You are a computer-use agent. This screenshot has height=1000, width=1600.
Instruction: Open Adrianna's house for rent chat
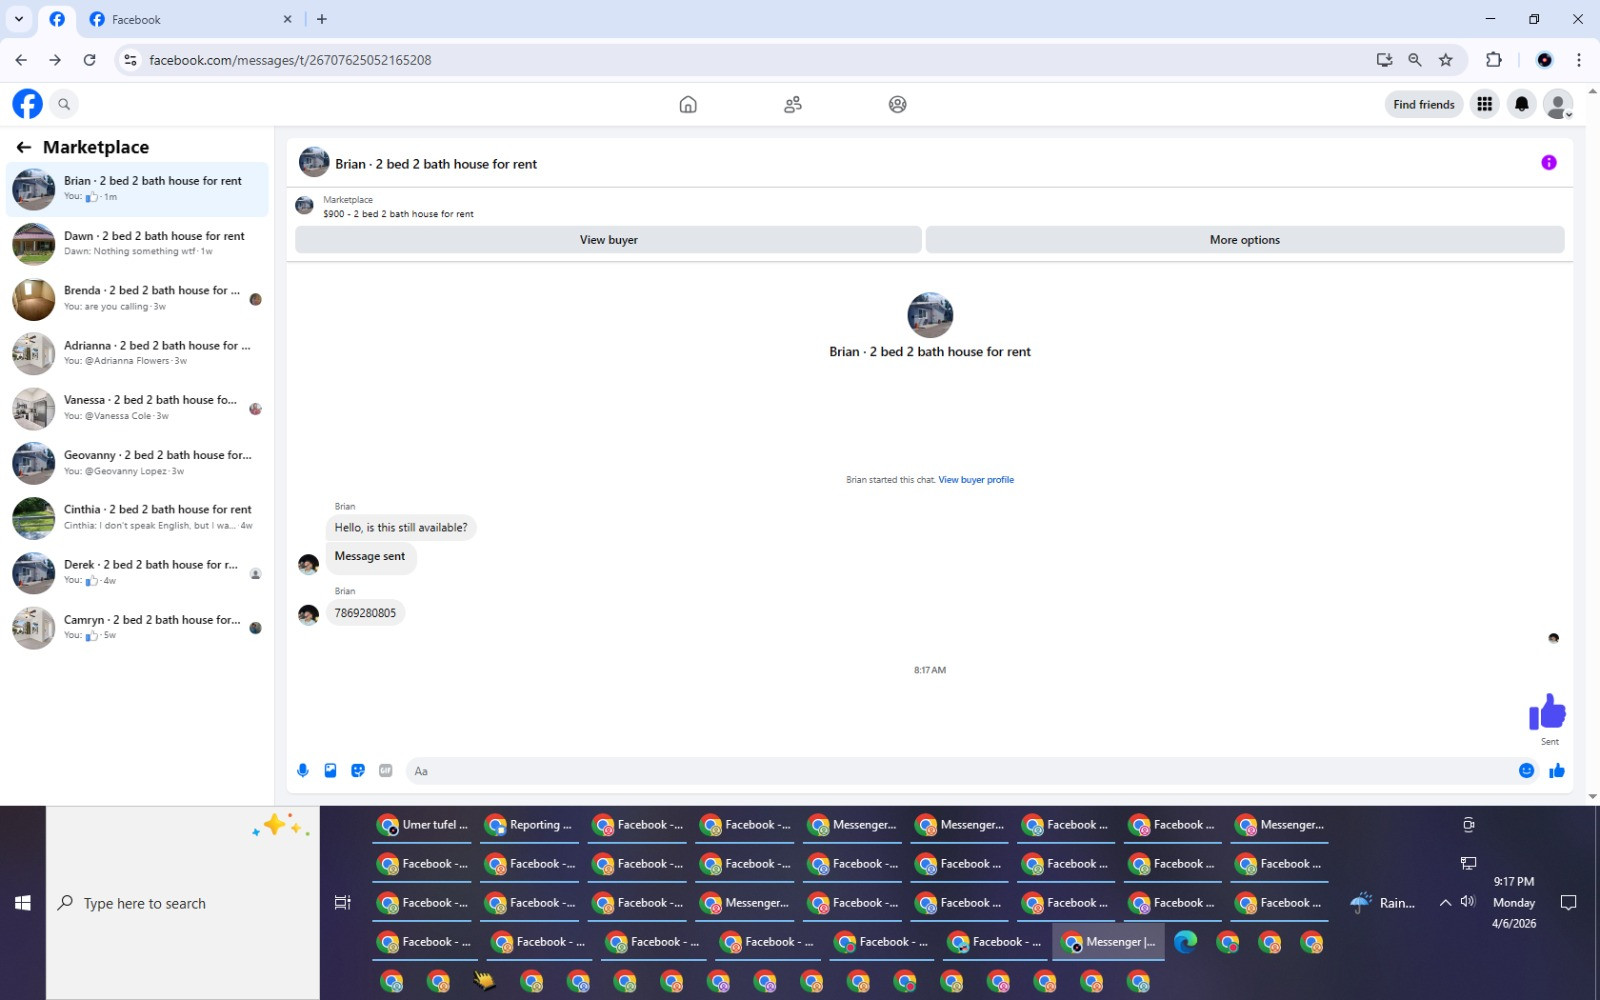137,353
